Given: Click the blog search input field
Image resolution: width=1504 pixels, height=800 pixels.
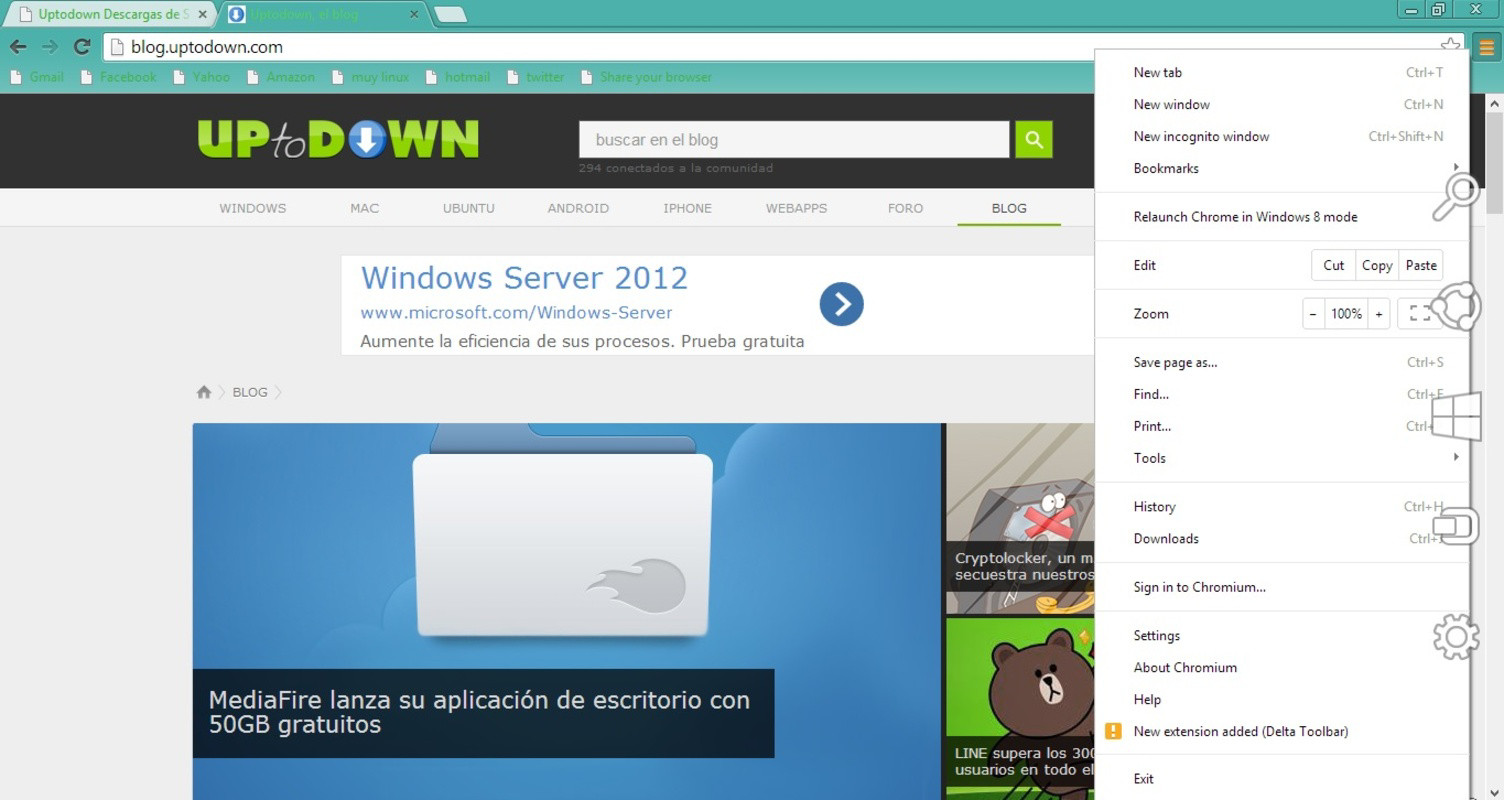Looking at the screenshot, I should click(x=794, y=140).
